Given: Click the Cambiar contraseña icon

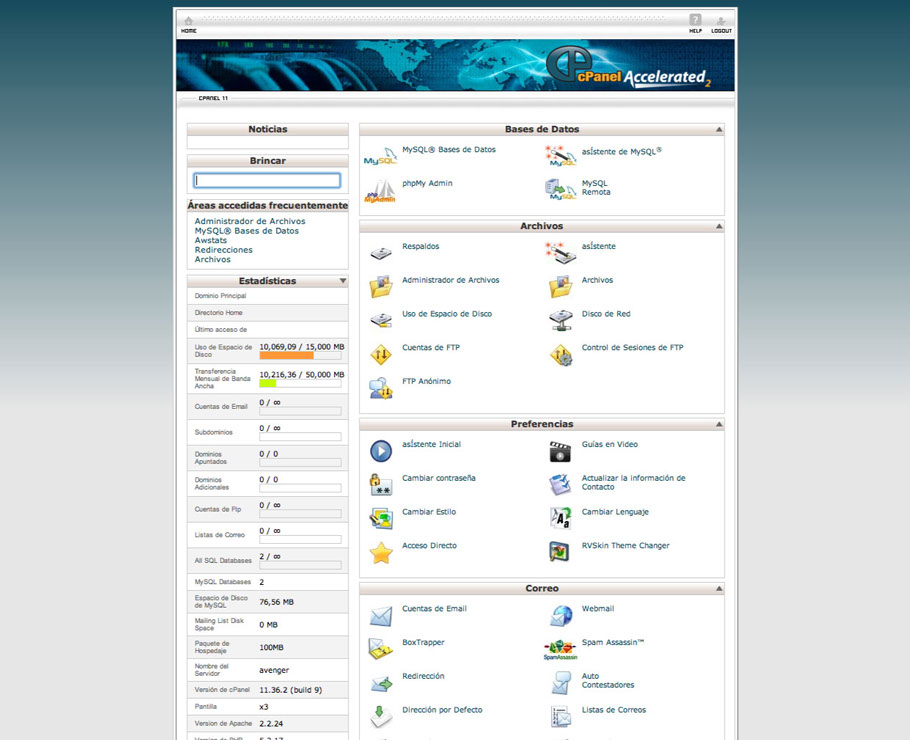Looking at the screenshot, I should (380, 485).
